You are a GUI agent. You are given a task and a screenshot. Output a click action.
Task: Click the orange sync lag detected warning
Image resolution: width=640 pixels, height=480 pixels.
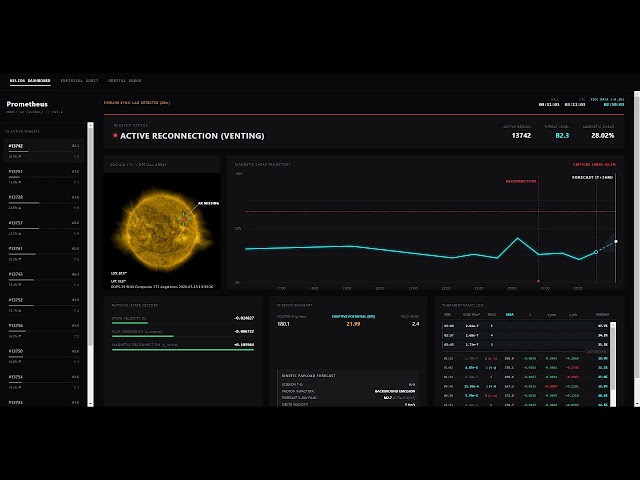coord(137,102)
